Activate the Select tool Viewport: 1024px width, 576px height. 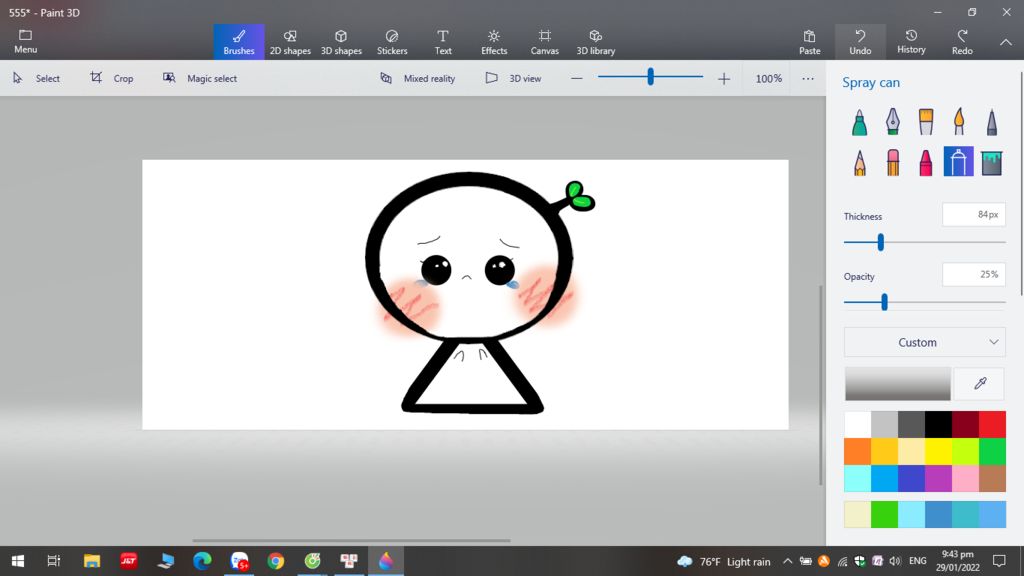[x=36, y=78]
